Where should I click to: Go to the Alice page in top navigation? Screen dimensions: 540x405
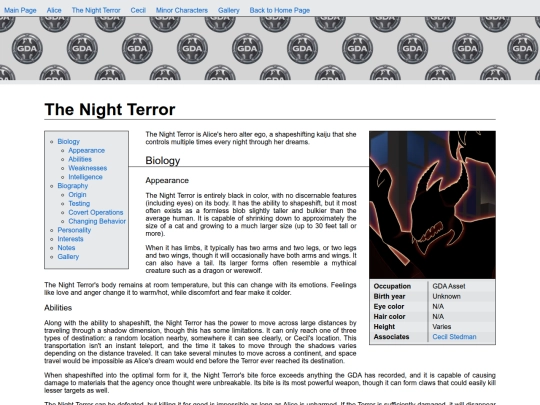pyautogui.click(x=54, y=10)
